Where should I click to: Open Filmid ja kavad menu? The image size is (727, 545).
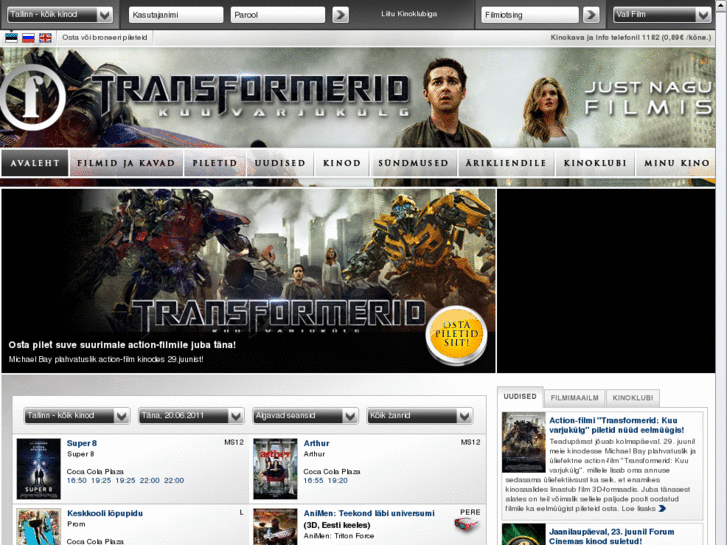126,163
